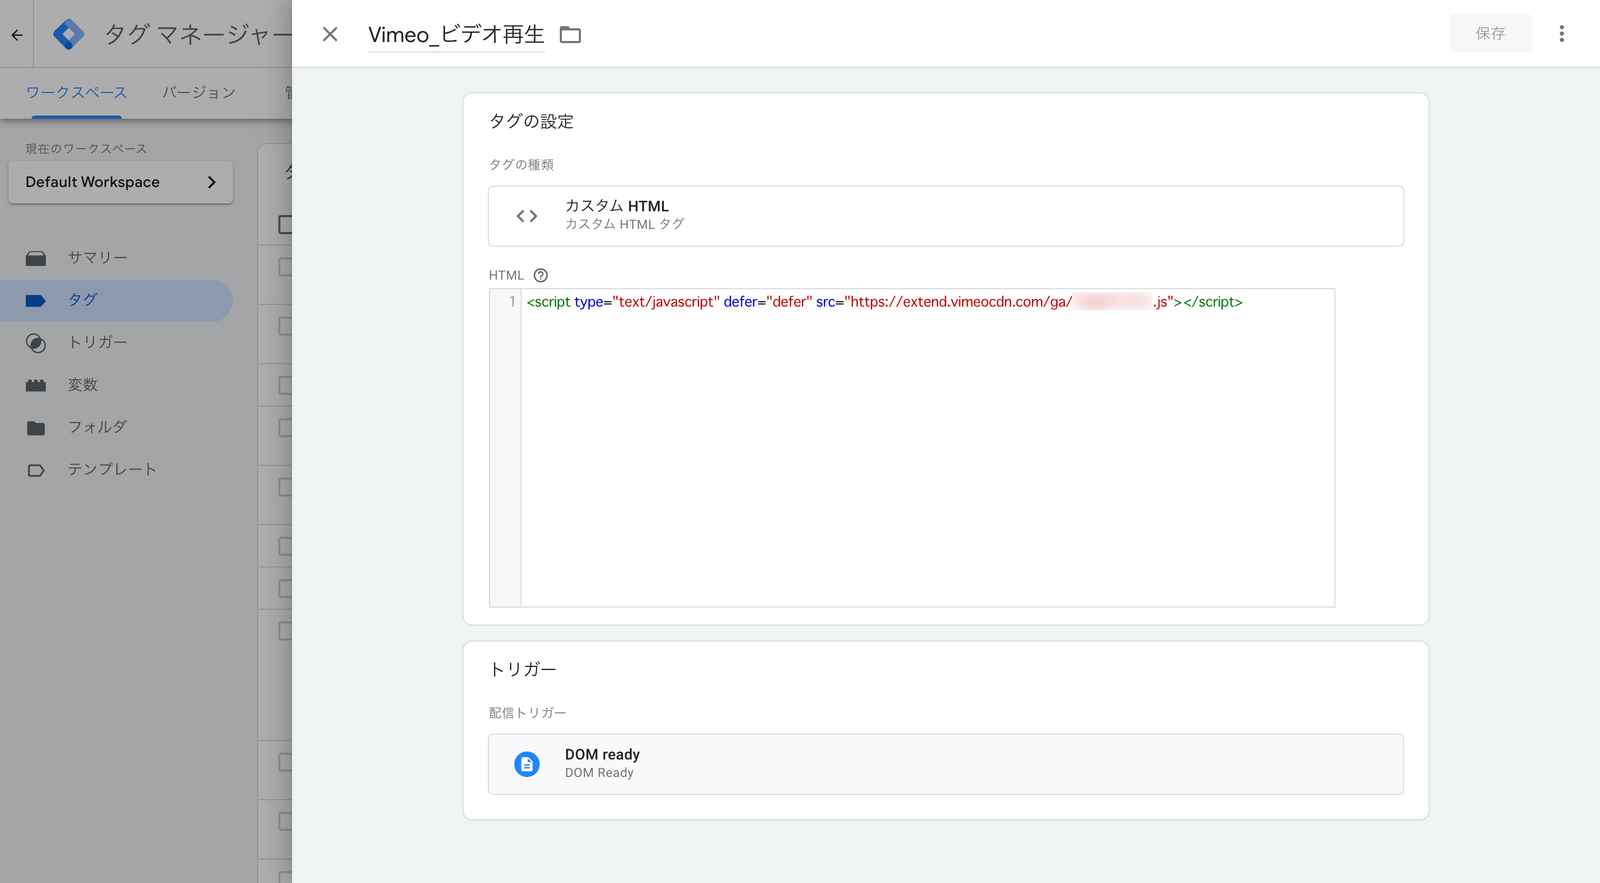Click the 現在のワークスペース label
1600x883 pixels.
(86, 148)
